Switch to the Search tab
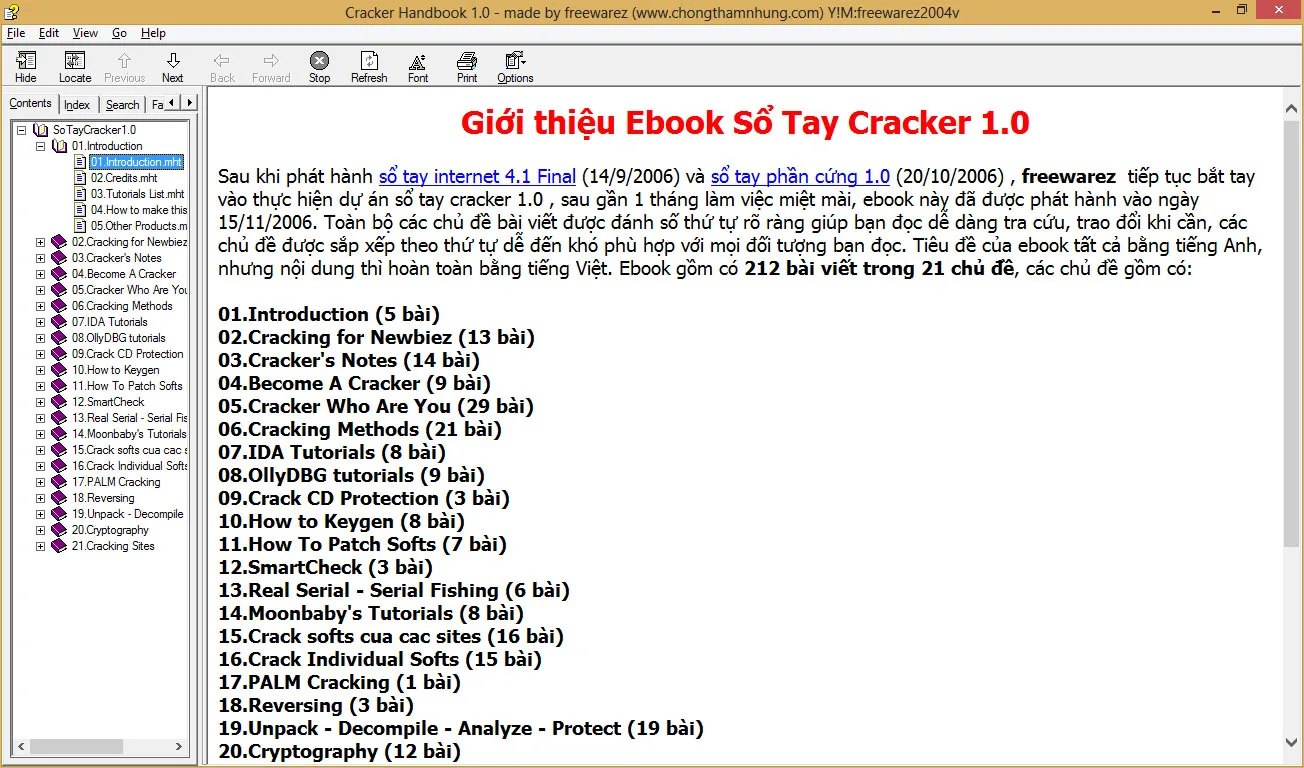This screenshot has width=1304, height=768. pyautogui.click(x=122, y=104)
